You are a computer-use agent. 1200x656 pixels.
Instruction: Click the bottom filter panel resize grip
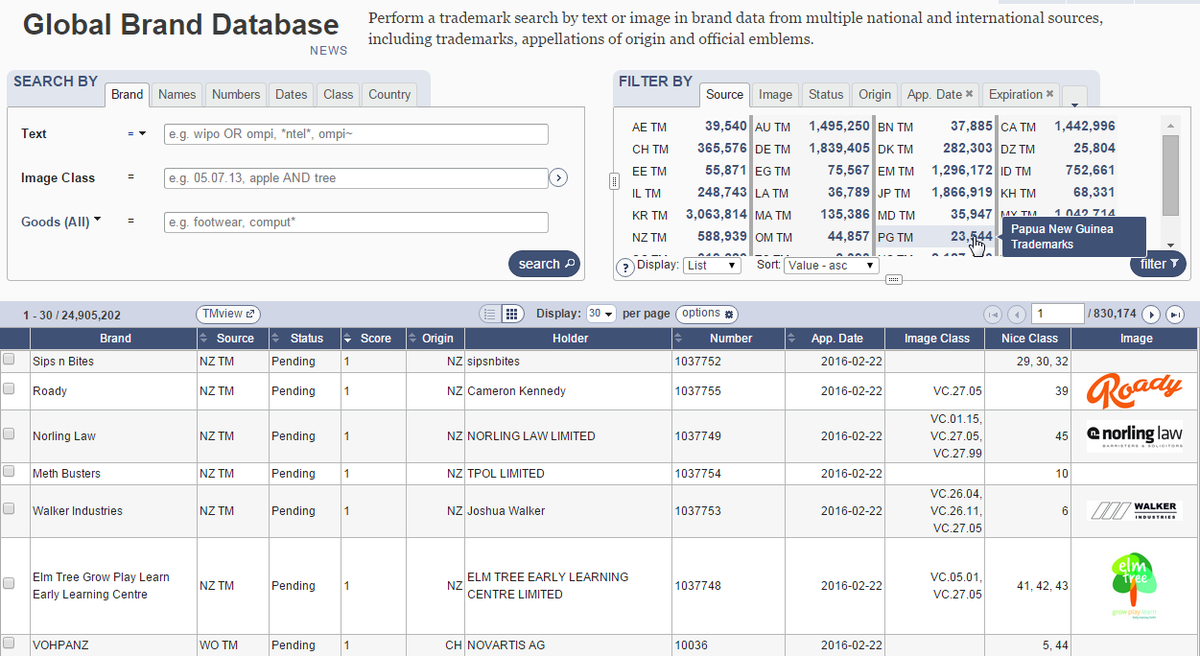pyautogui.click(x=894, y=279)
